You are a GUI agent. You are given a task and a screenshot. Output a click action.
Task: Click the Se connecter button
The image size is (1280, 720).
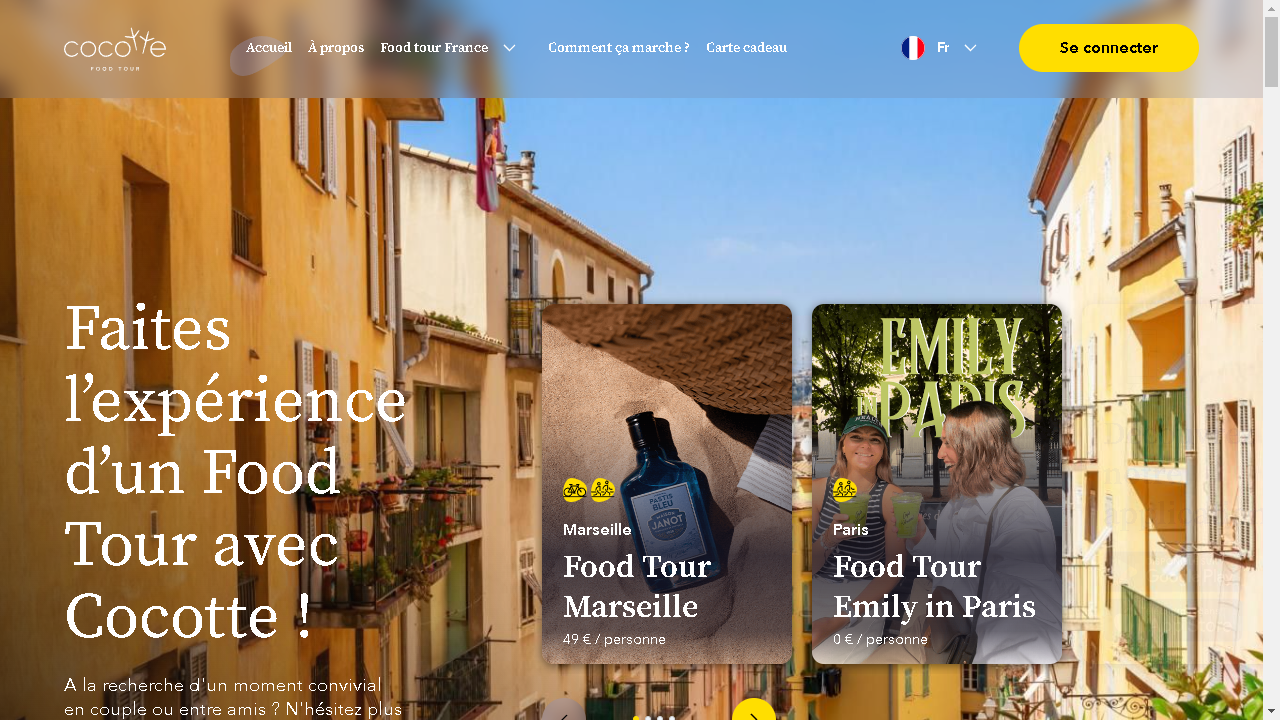1109,48
